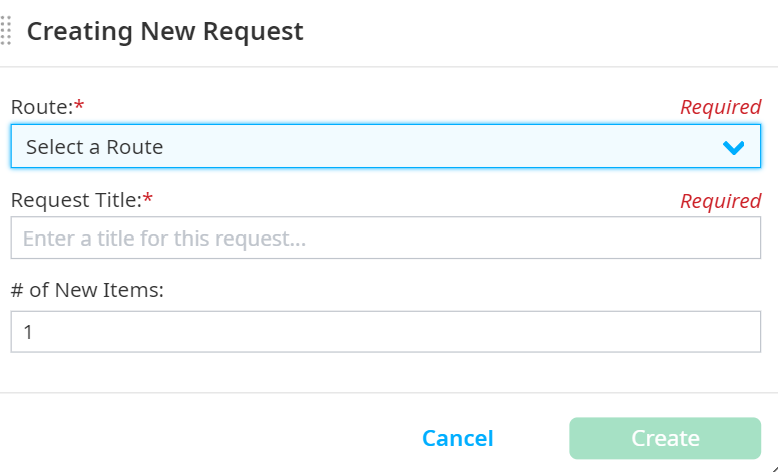Viewport: 778px width, 472px height.
Task: Click the value 1 in the items field
Action: tap(28, 332)
